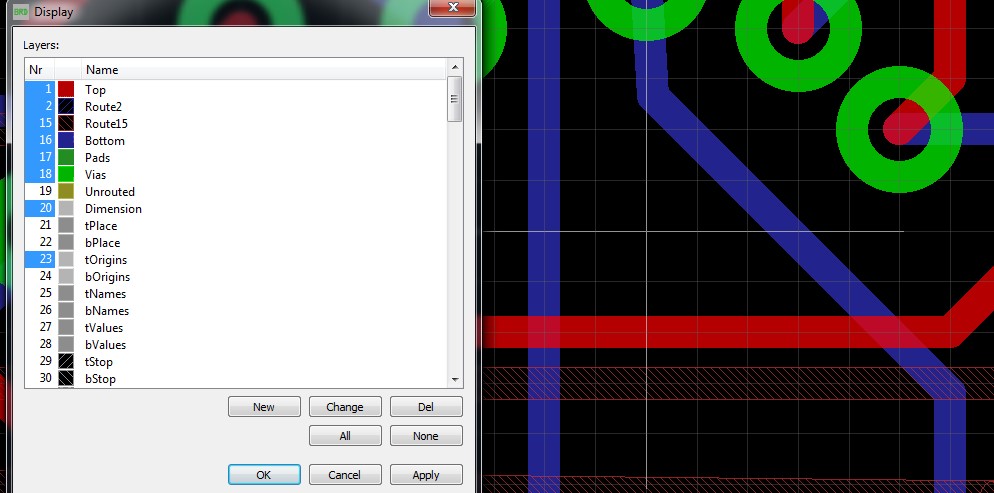Image resolution: width=994 pixels, height=493 pixels.
Task: Click the olive Unrouted layer swatch
Action: pos(66,192)
